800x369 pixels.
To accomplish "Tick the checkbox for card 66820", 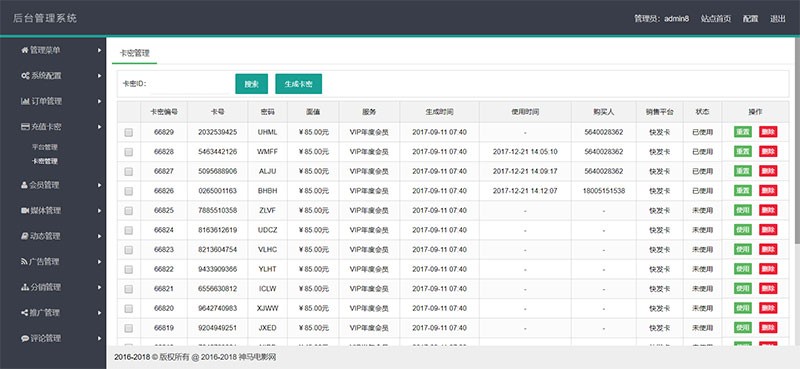I will 129,308.
